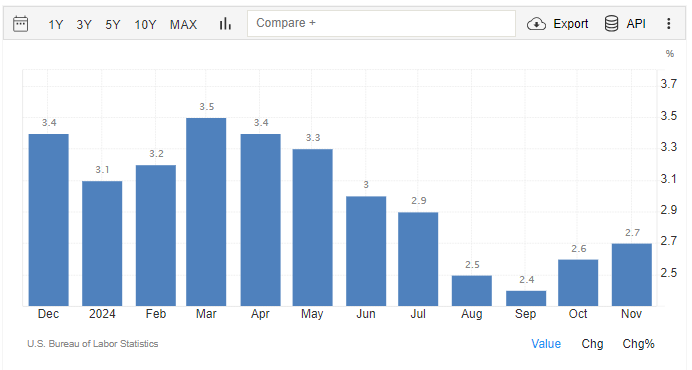
Task: Click the Mar bar showing 3.5
Action: [206, 212]
